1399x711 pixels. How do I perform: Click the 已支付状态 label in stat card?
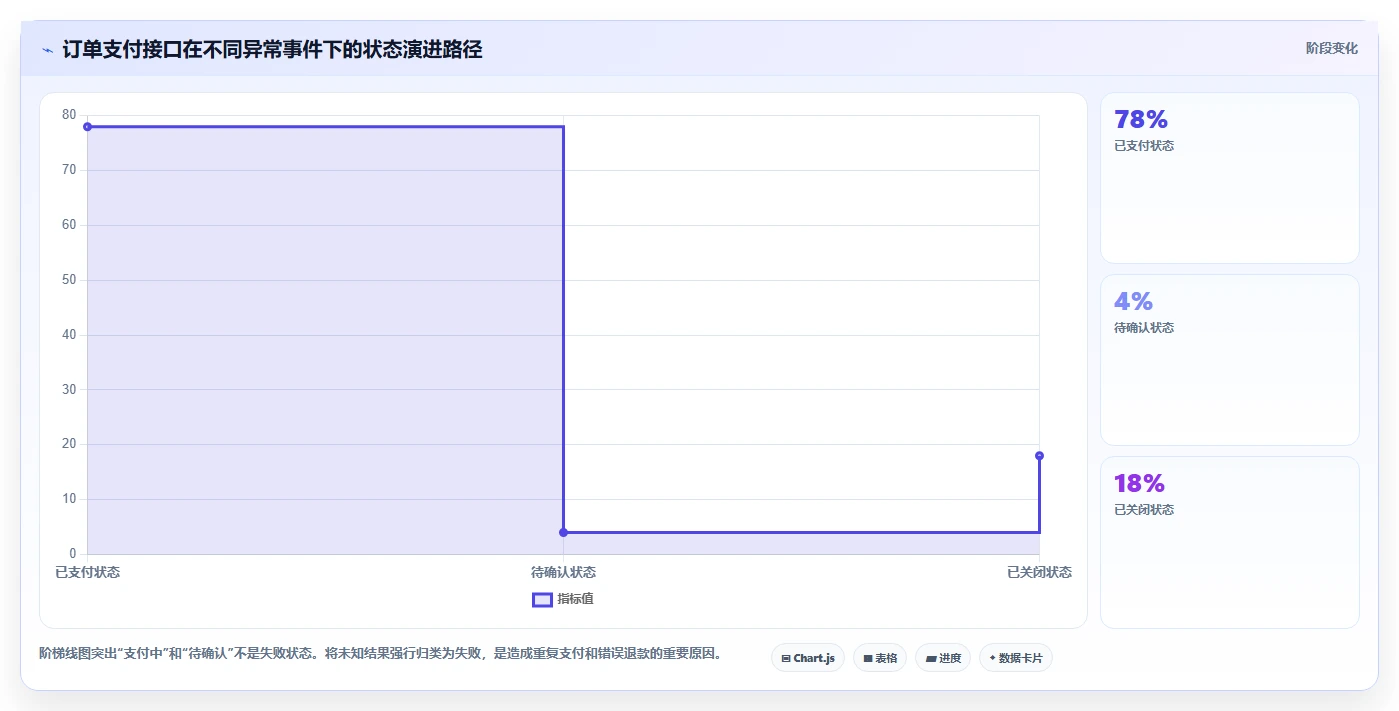click(1144, 146)
